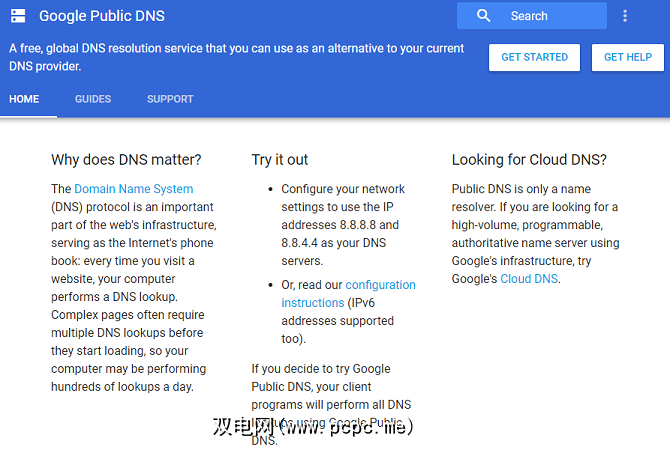The height and width of the screenshot is (450, 670).
Task: Open the SUPPORT tab
Action: pyautogui.click(x=170, y=99)
